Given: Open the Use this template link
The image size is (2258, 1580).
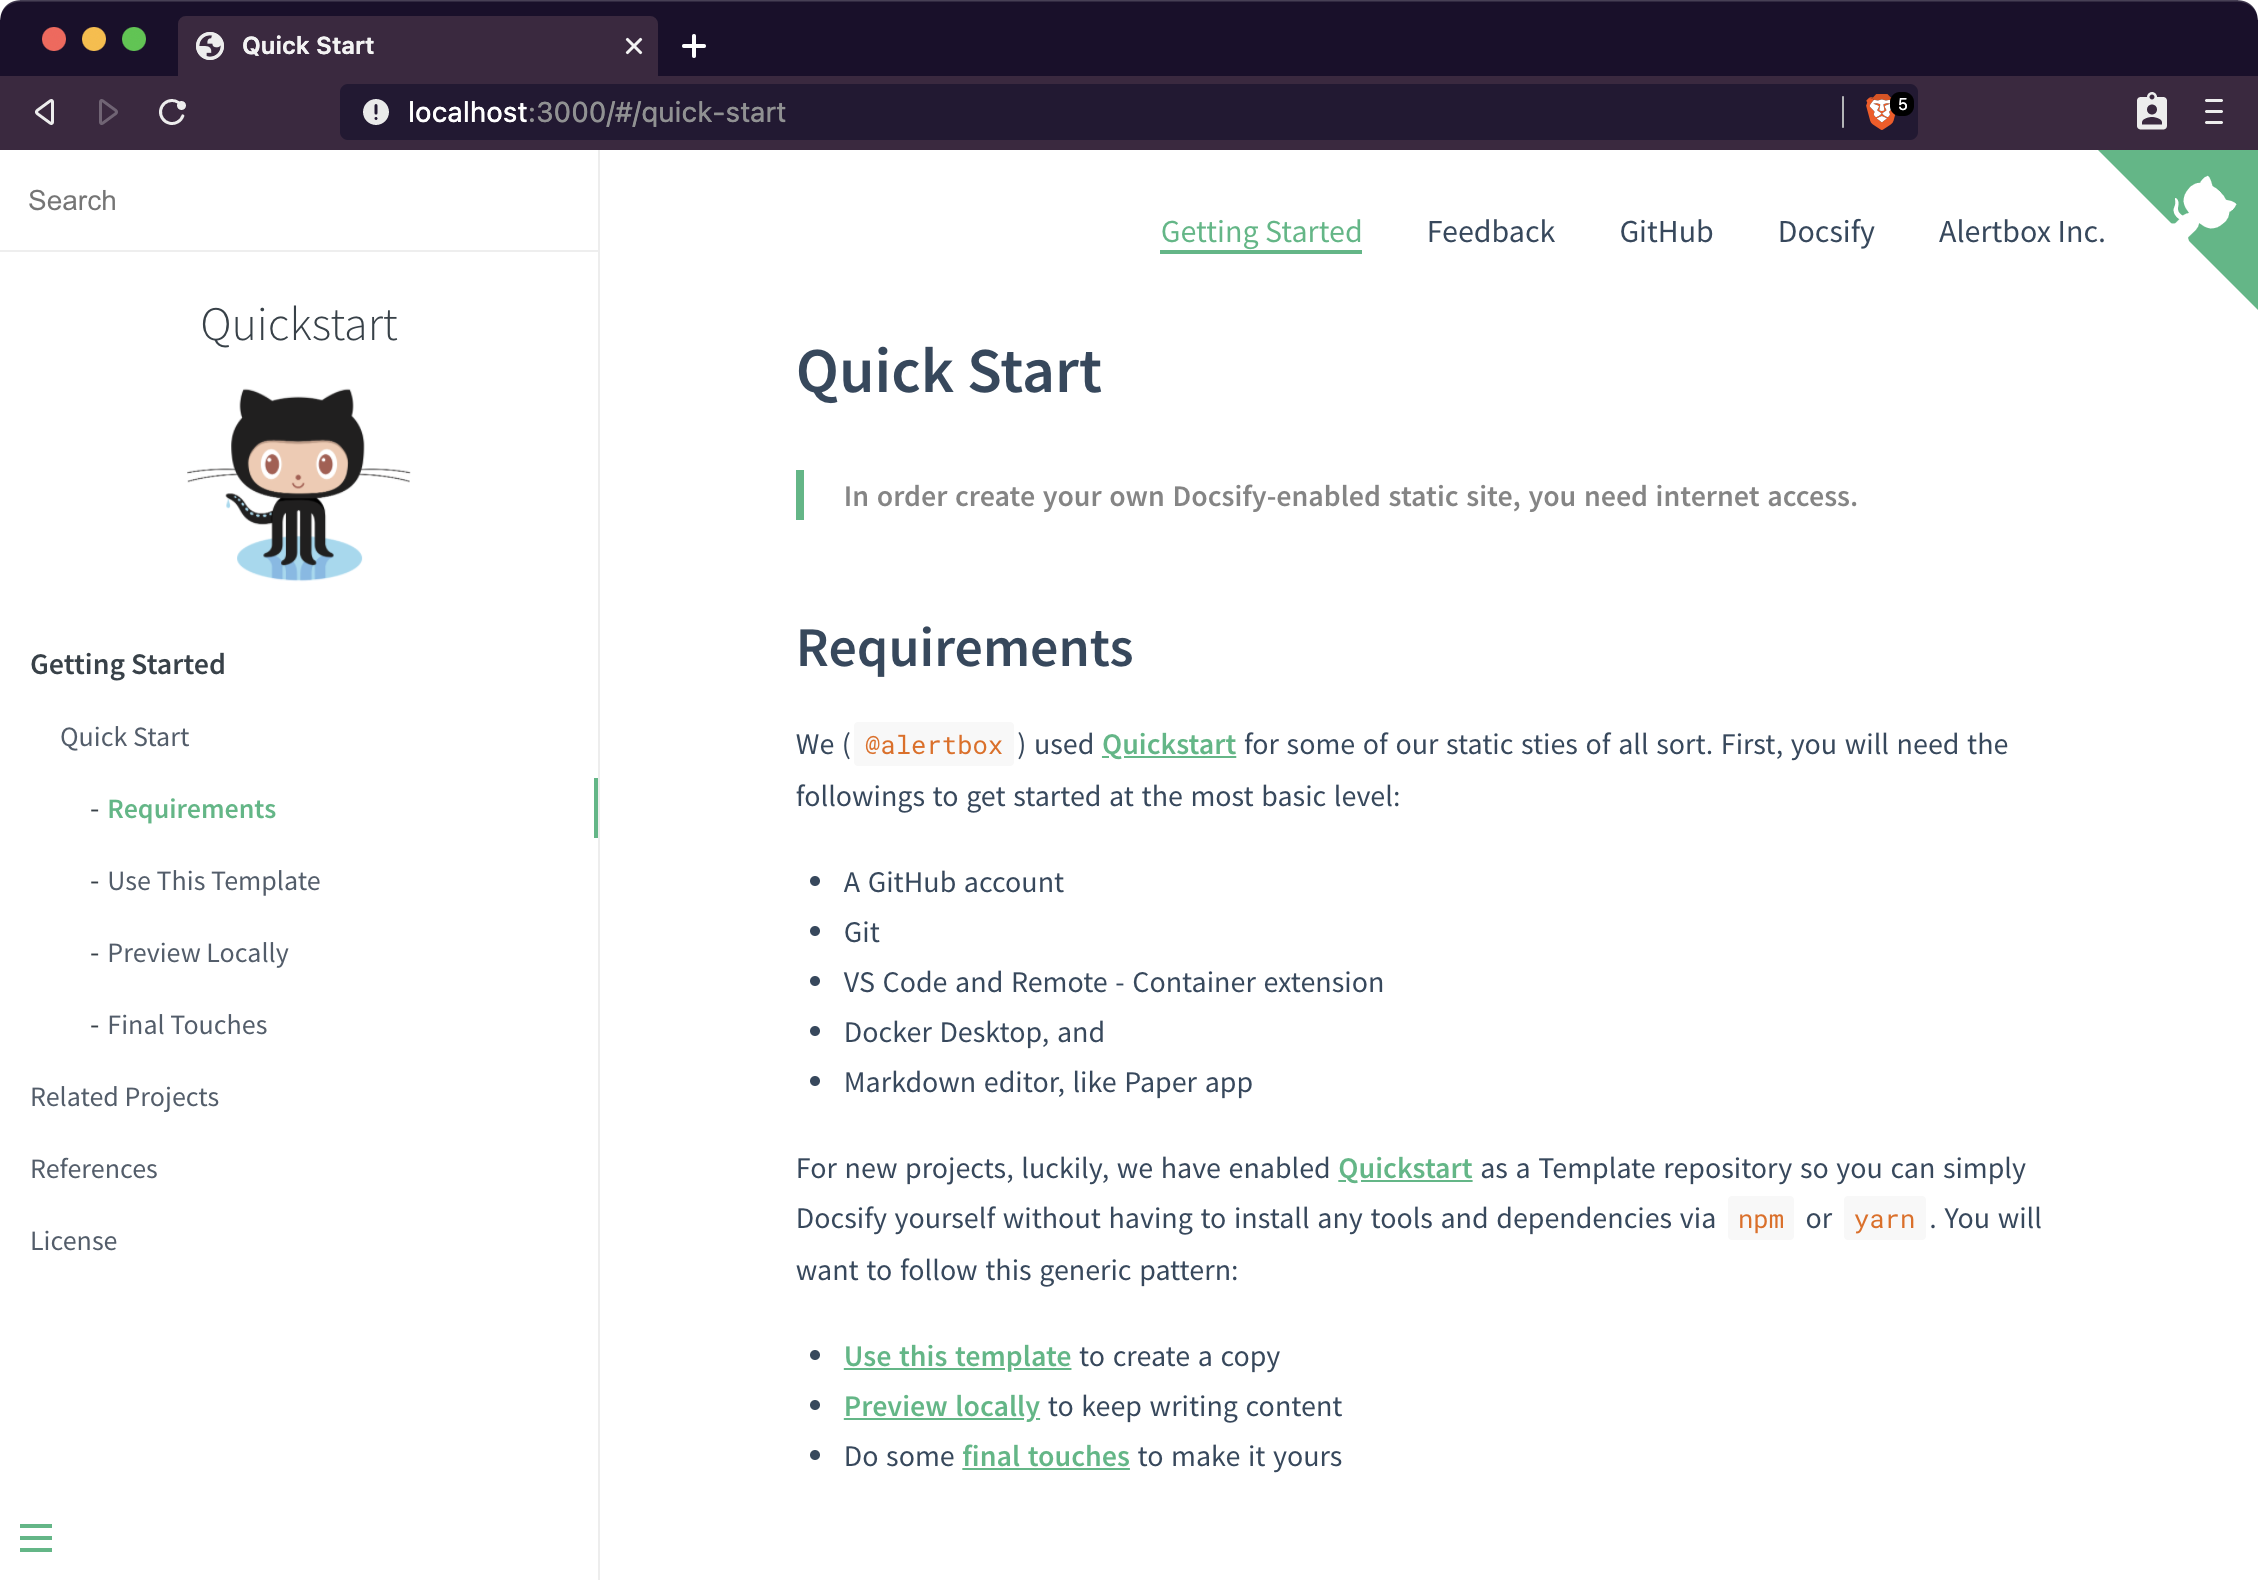Looking at the screenshot, I should [x=957, y=1356].
